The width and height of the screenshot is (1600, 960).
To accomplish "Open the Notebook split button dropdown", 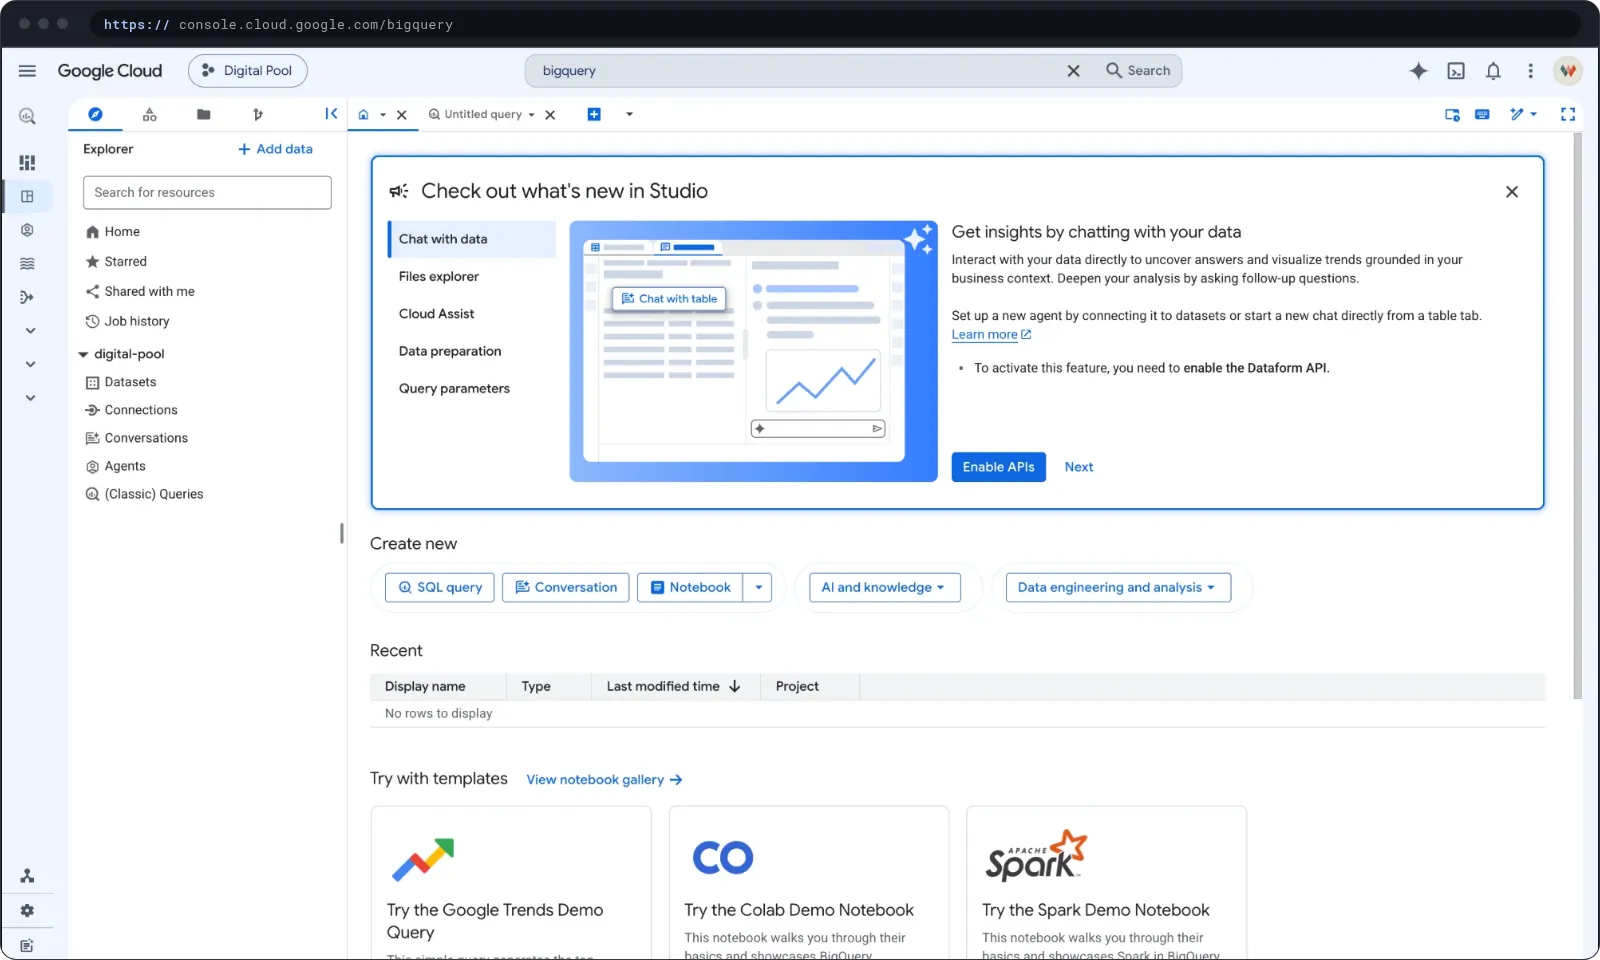I will pyautogui.click(x=758, y=588).
